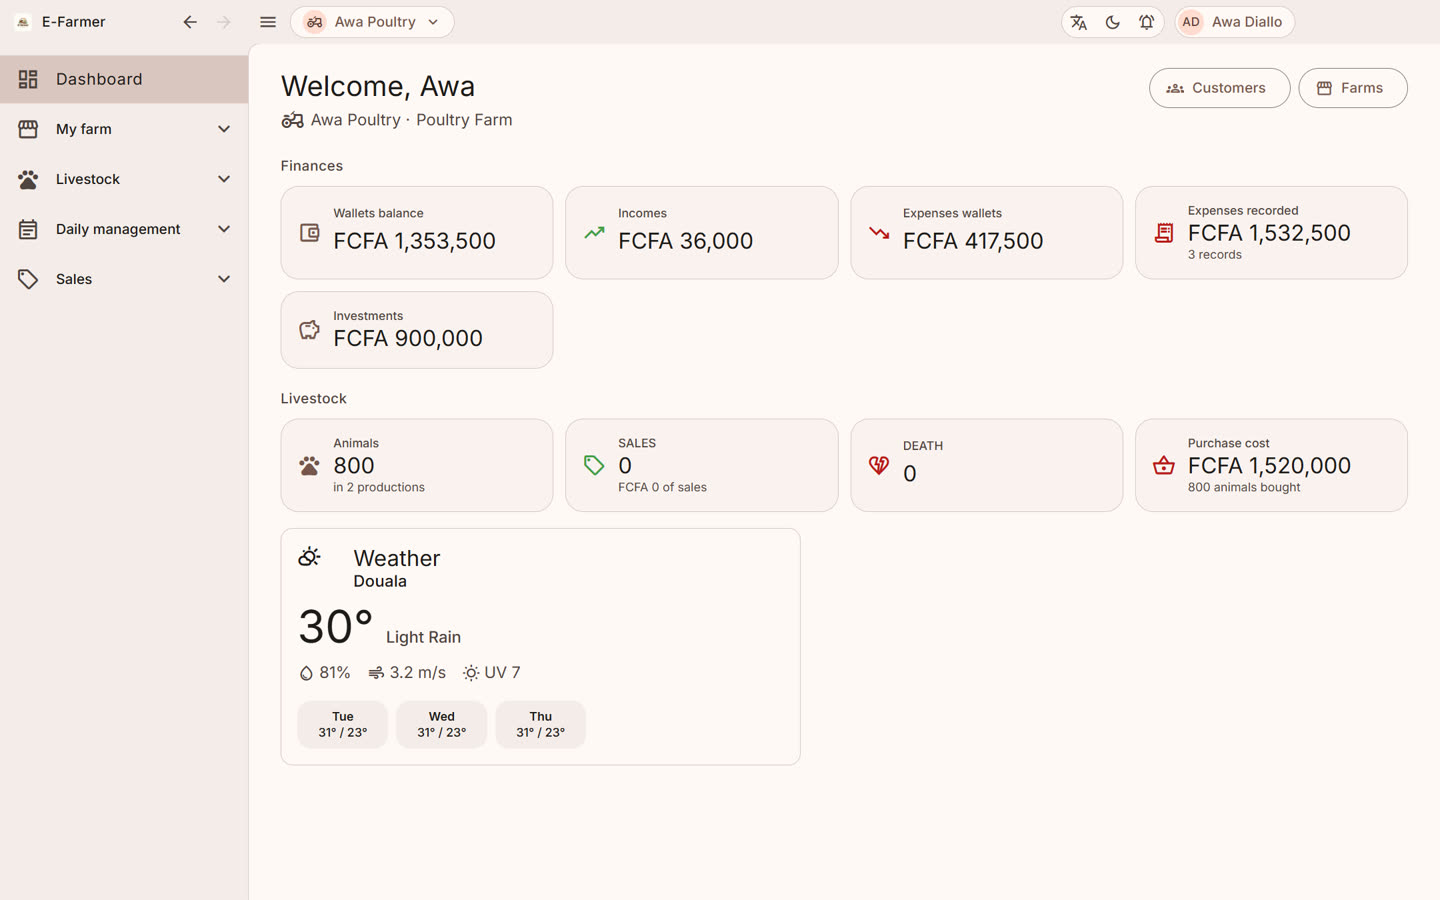Click the Awa Diallo user name
Image resolution: width=1440 pixels, height=900 pixels.
point(1246,22)
